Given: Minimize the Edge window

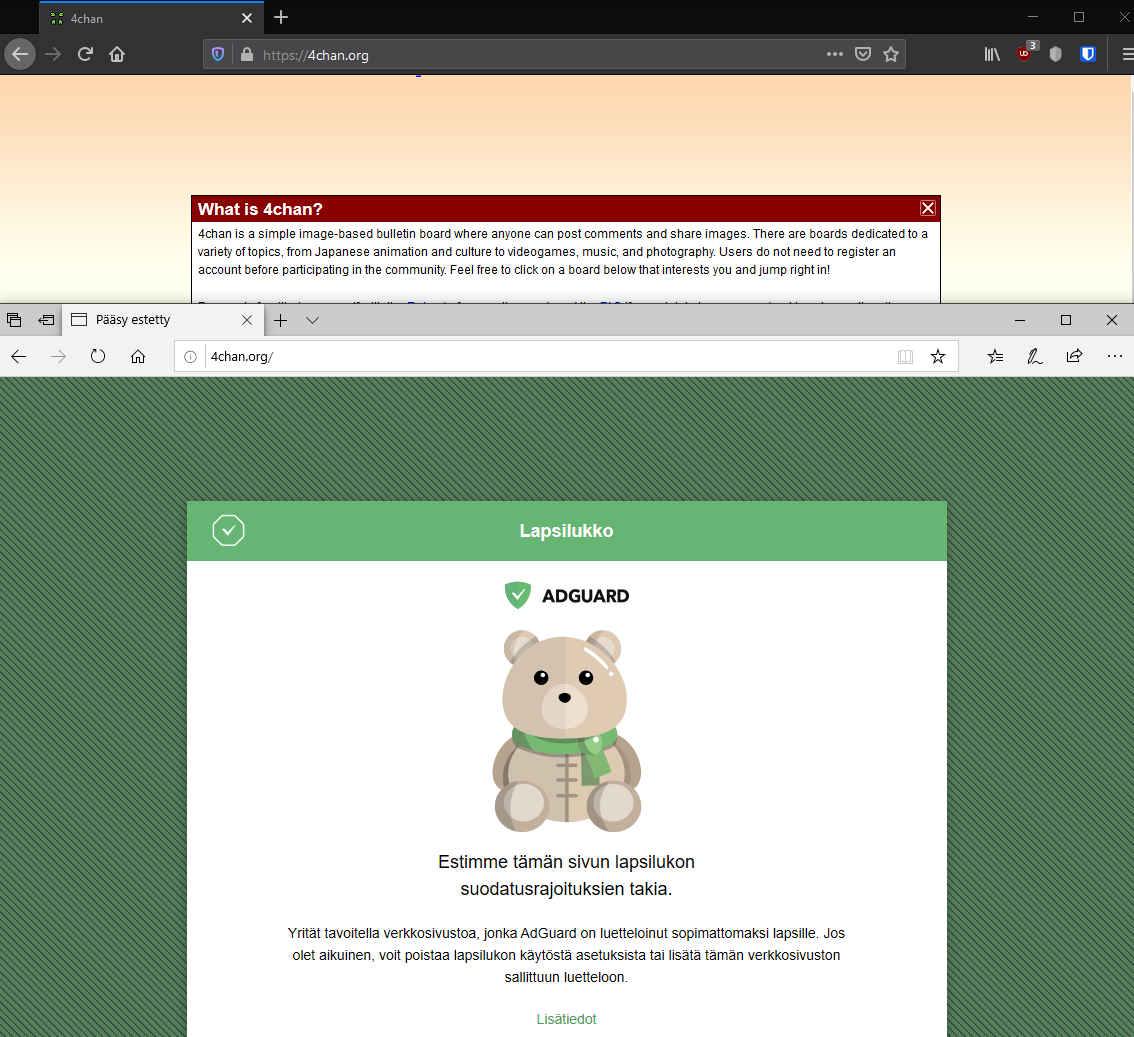Looking at the screenshot, I should 1020,320.
